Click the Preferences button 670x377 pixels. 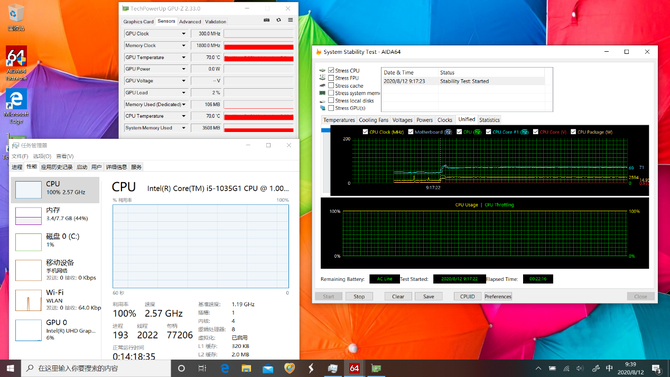[498, 296]
